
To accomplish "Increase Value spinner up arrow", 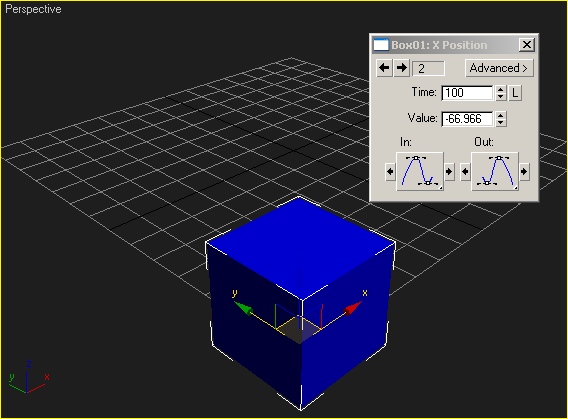I will coord(501,115).
